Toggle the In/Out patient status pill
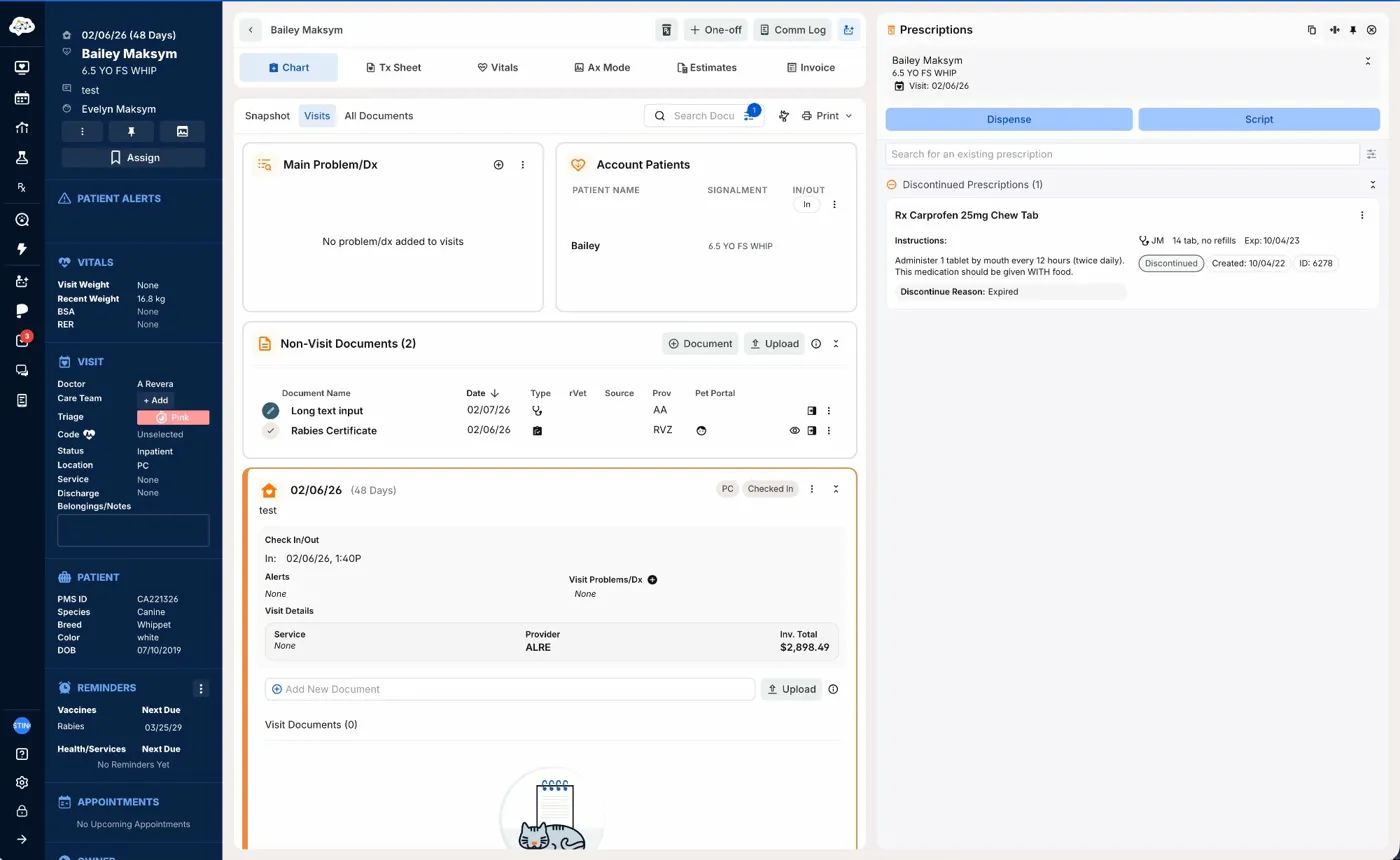Image resolution: width=1400 pixels, height=860 pixels. (806, 204)
